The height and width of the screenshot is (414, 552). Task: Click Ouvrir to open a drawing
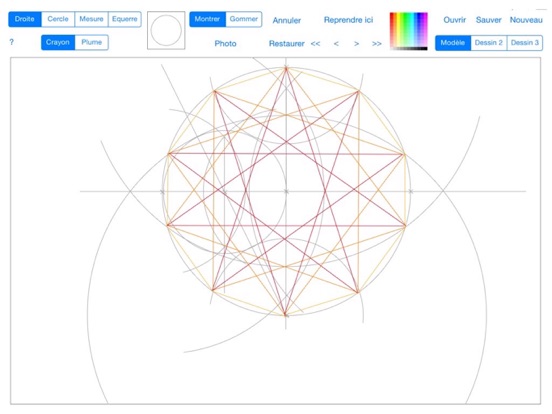click(454, 20)
